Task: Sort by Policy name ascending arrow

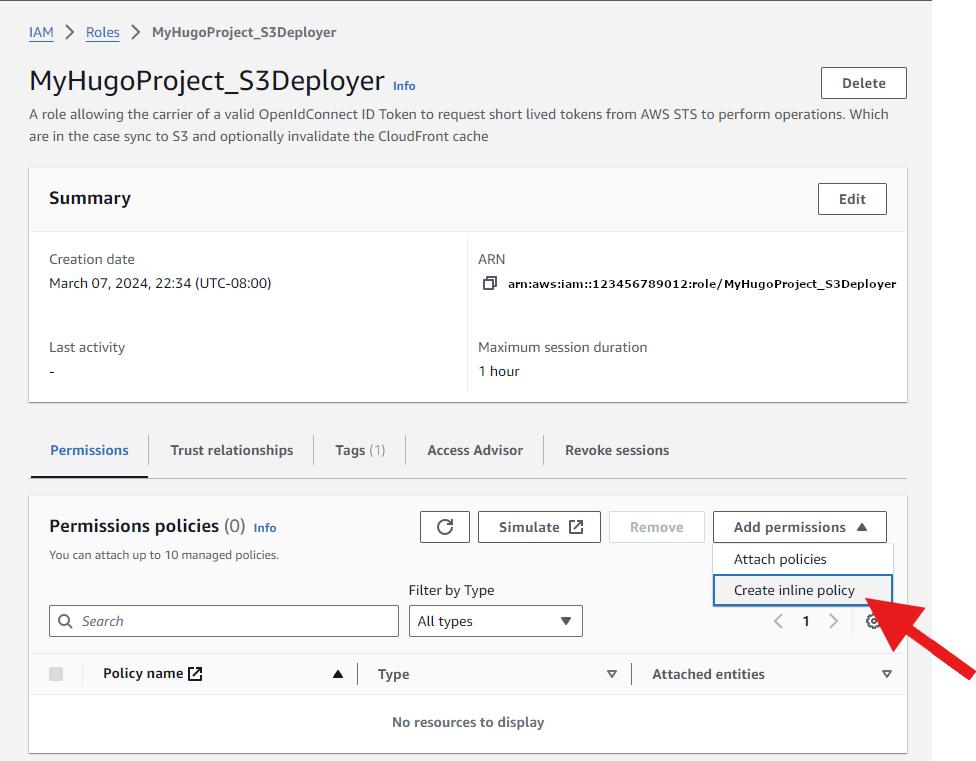Action: pos(338,674)
